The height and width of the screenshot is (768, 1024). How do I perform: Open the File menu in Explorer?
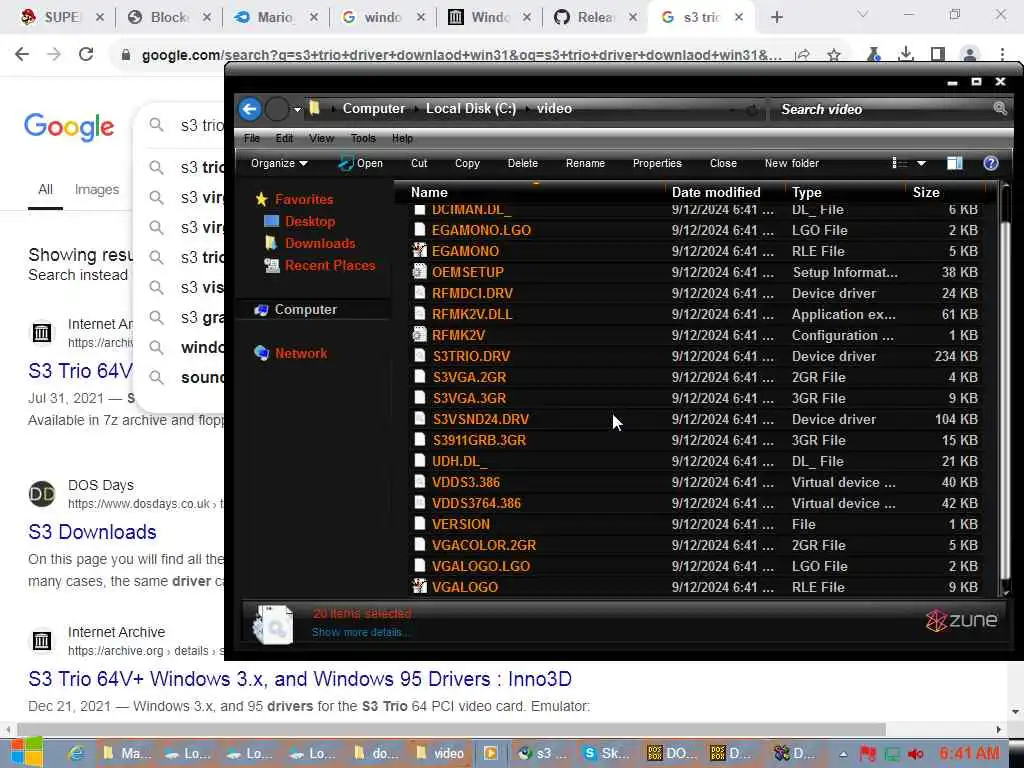click(x=251, y=138)
